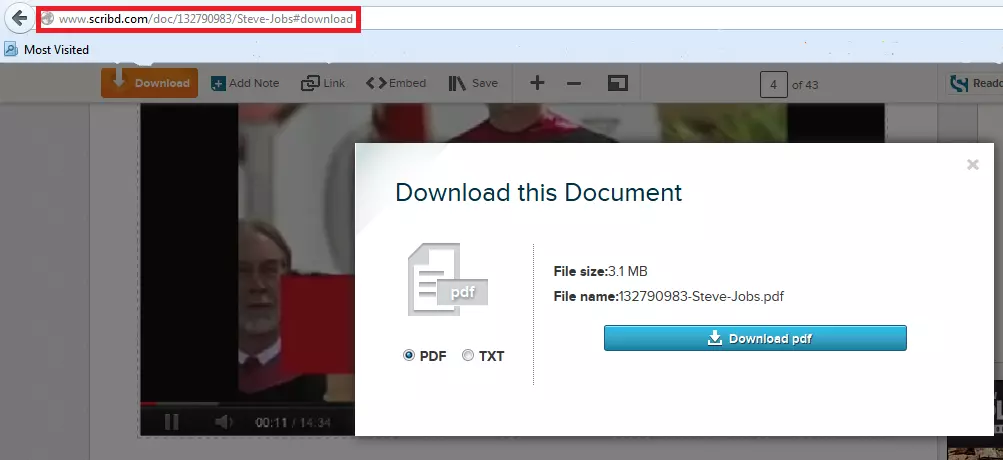Save the document to library
Image resolution: width=1003 pixels, height=460 pixels.
[473, 83]
